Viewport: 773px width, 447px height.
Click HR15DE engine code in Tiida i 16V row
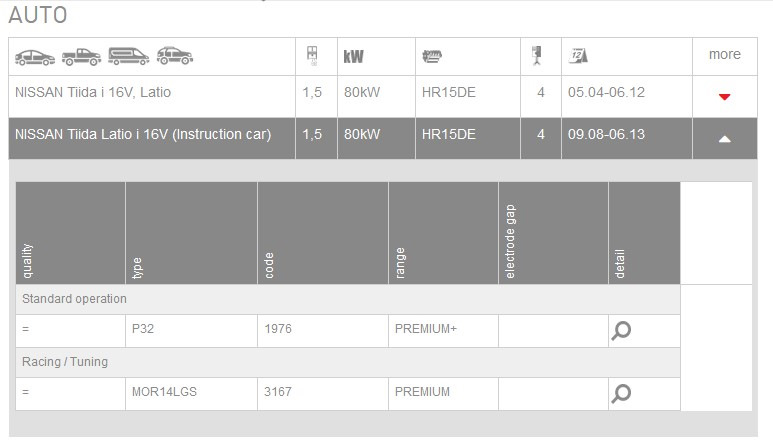[x=449, y=92]
